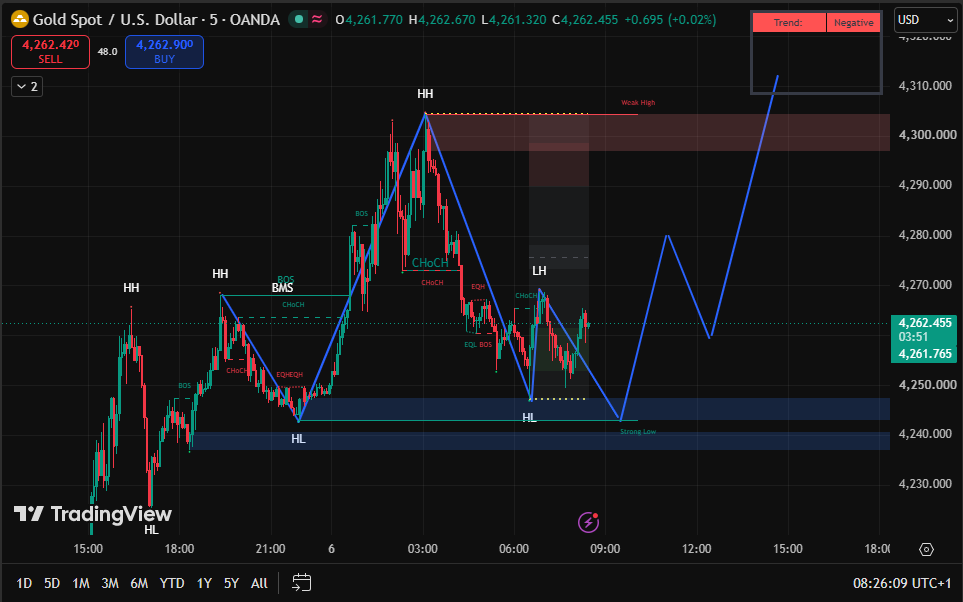963x602 pixels.
Task: Click the 18:00 time label near left side
Action: [179, 549]
